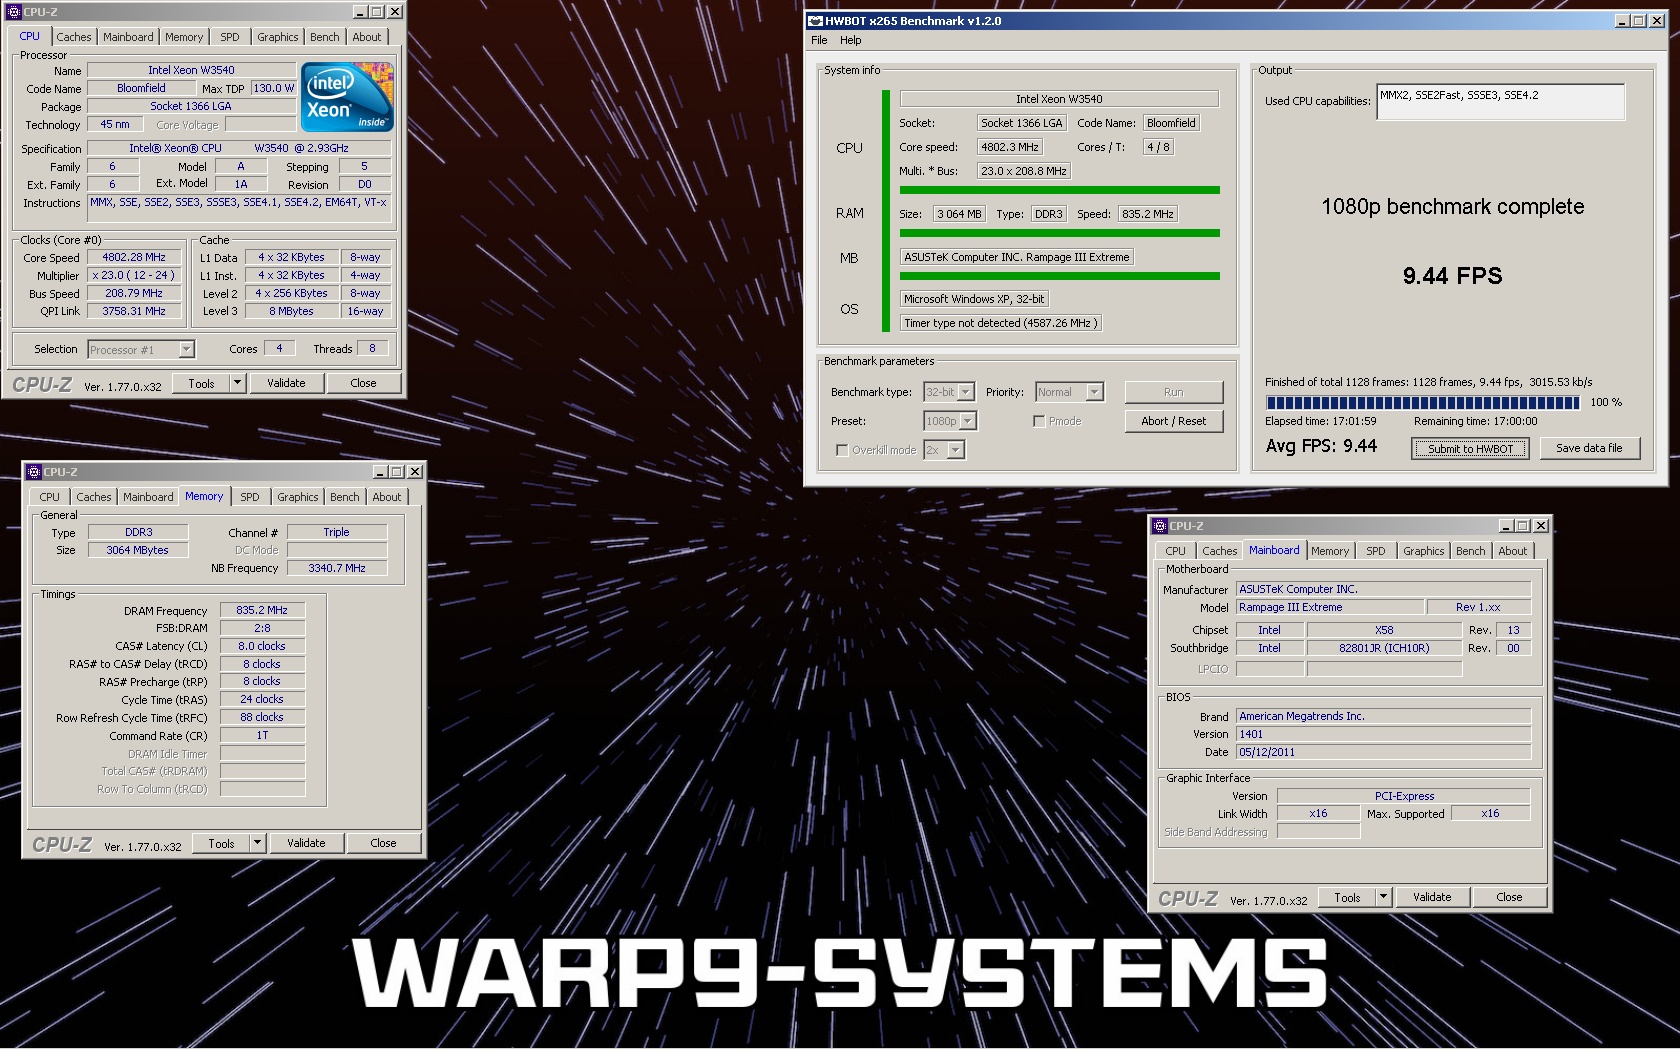This screenshot has width=1680, height=1050.
Task: Click the Run button in HWBOT x265
Action: [1173, 392]
